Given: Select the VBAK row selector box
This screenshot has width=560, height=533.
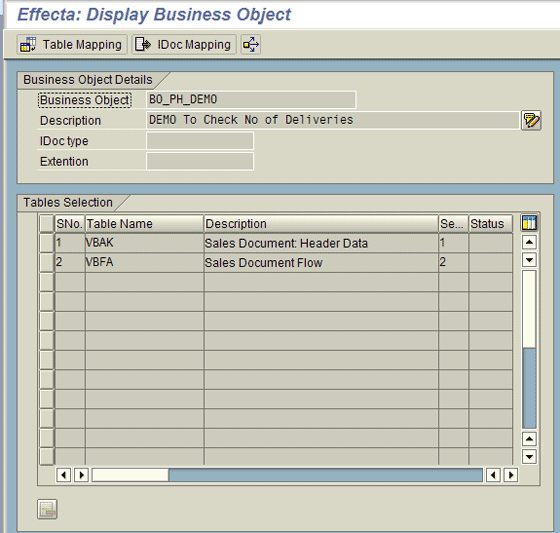Looking at the screenshot, I should click(46, 243).
